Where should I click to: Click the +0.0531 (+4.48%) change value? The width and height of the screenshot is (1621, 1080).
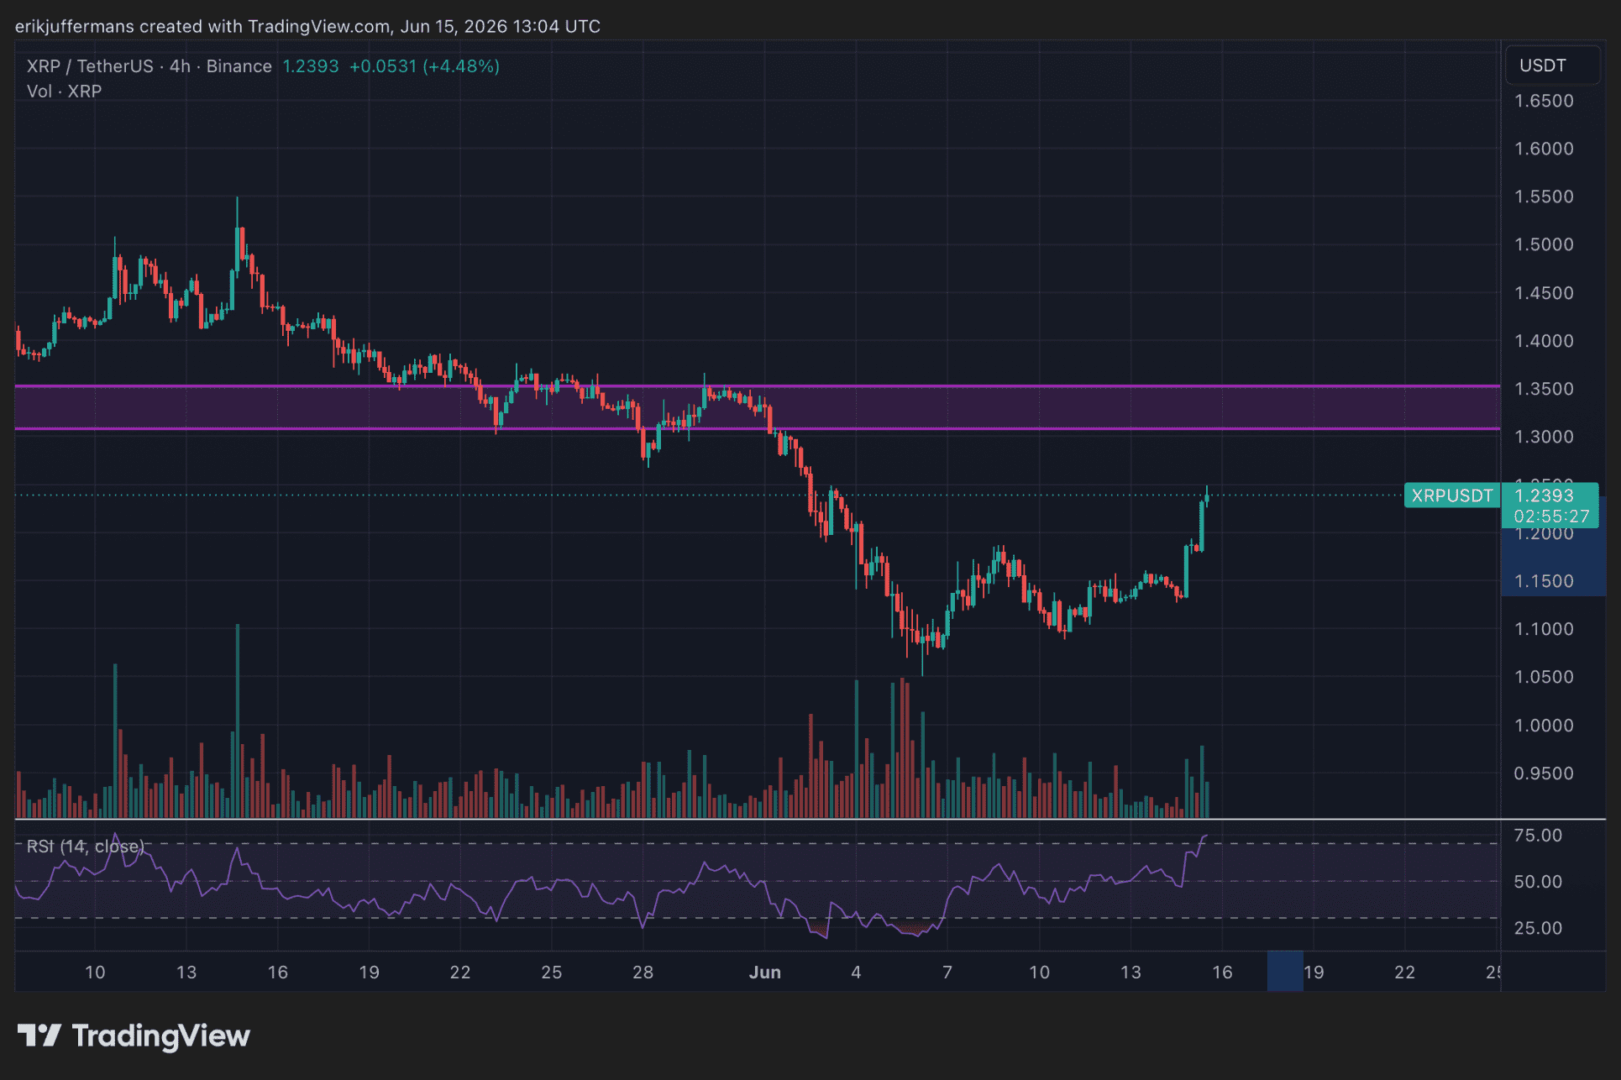424,66
